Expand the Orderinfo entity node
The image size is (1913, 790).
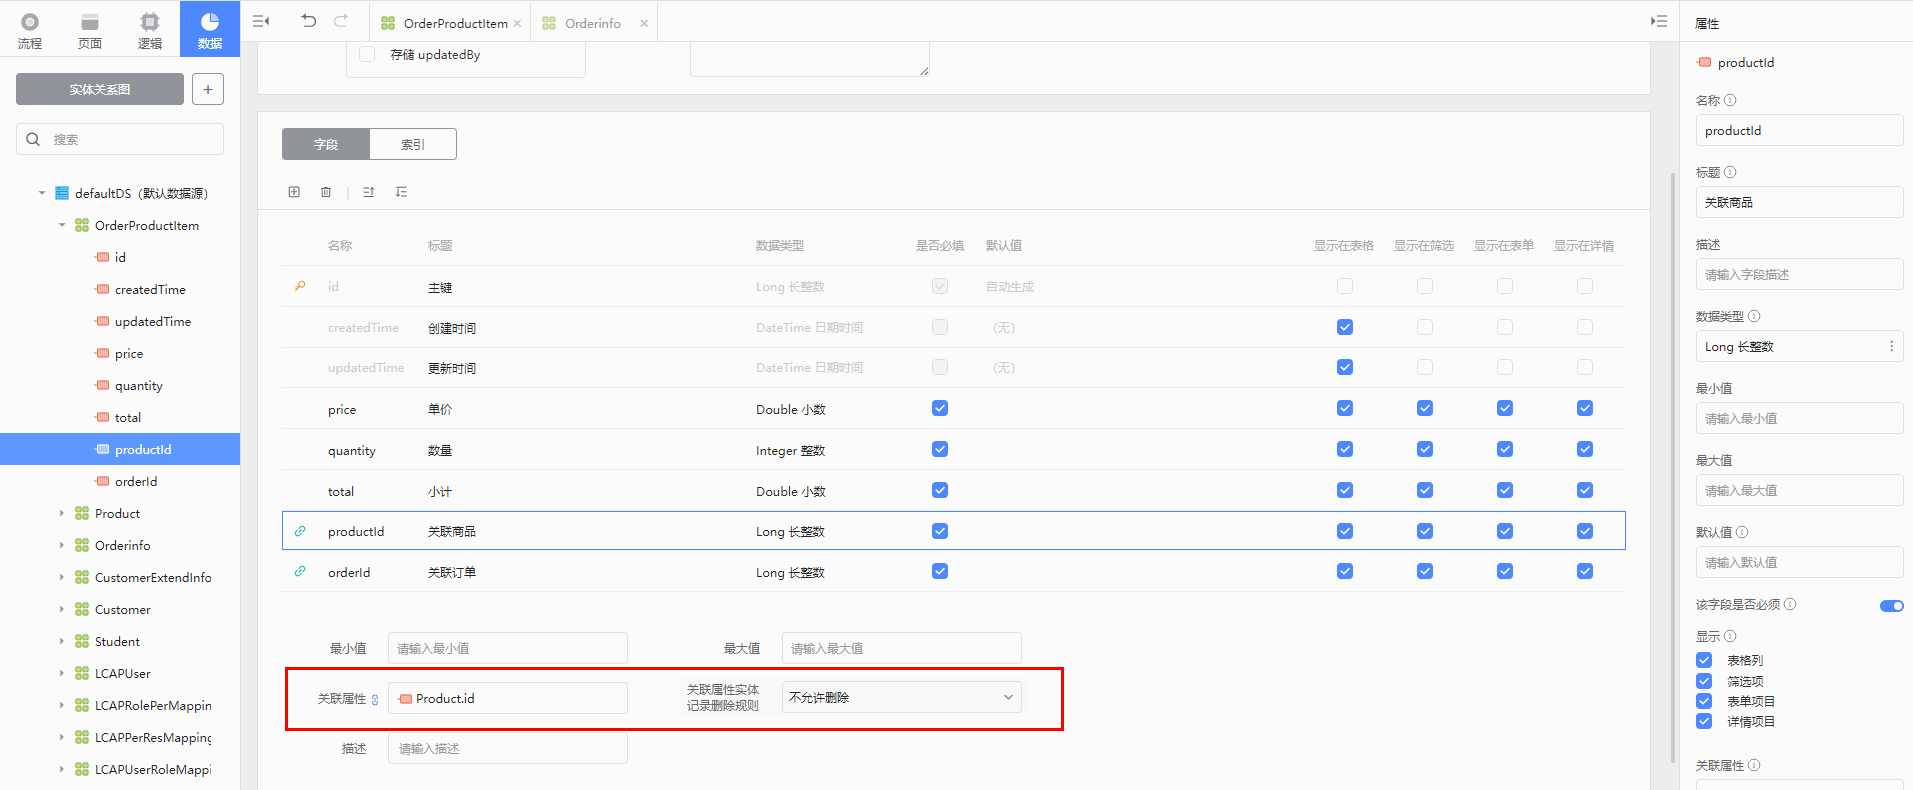(62, 545)
